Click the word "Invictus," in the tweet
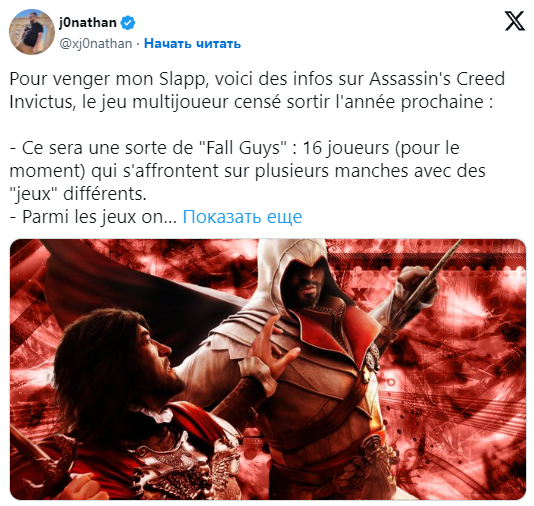 coord(43,102)
